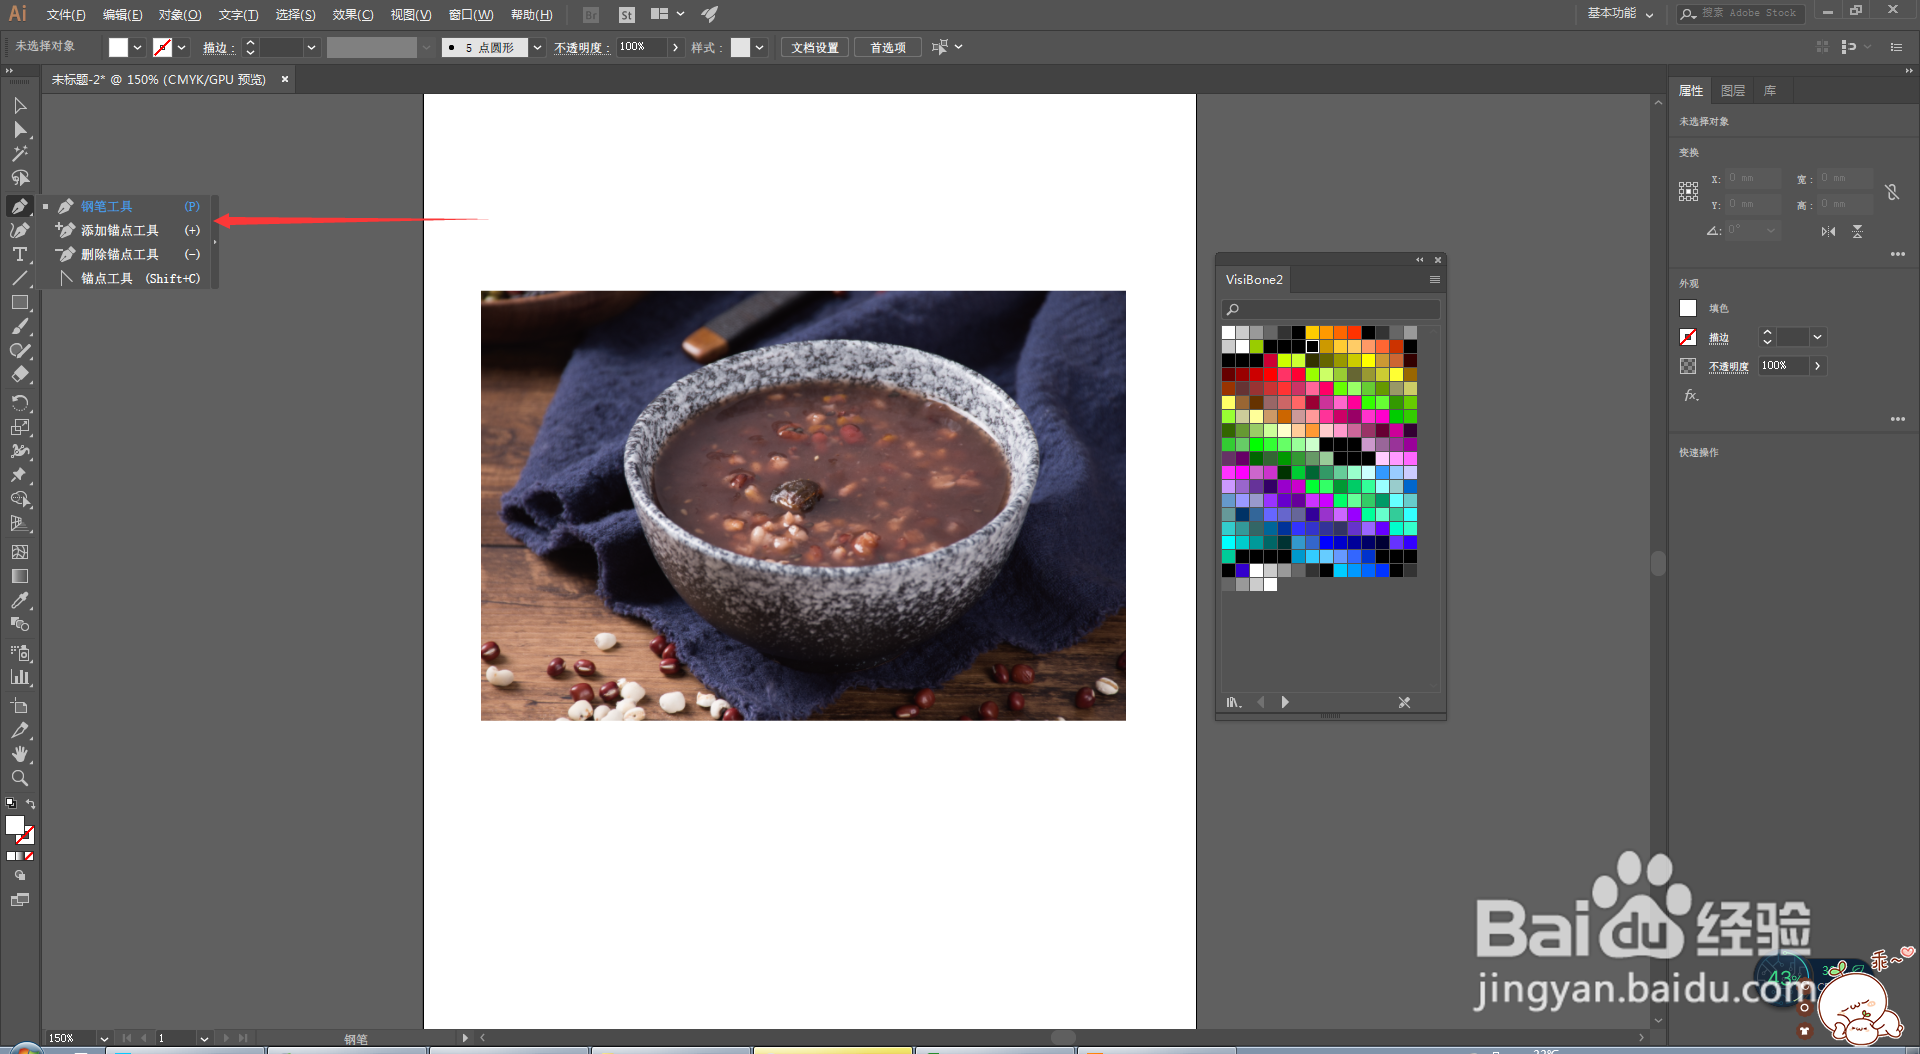Click the fill color box in the toolbar
Viewport: 1920px width, 1054px height.
click(15, 826)
